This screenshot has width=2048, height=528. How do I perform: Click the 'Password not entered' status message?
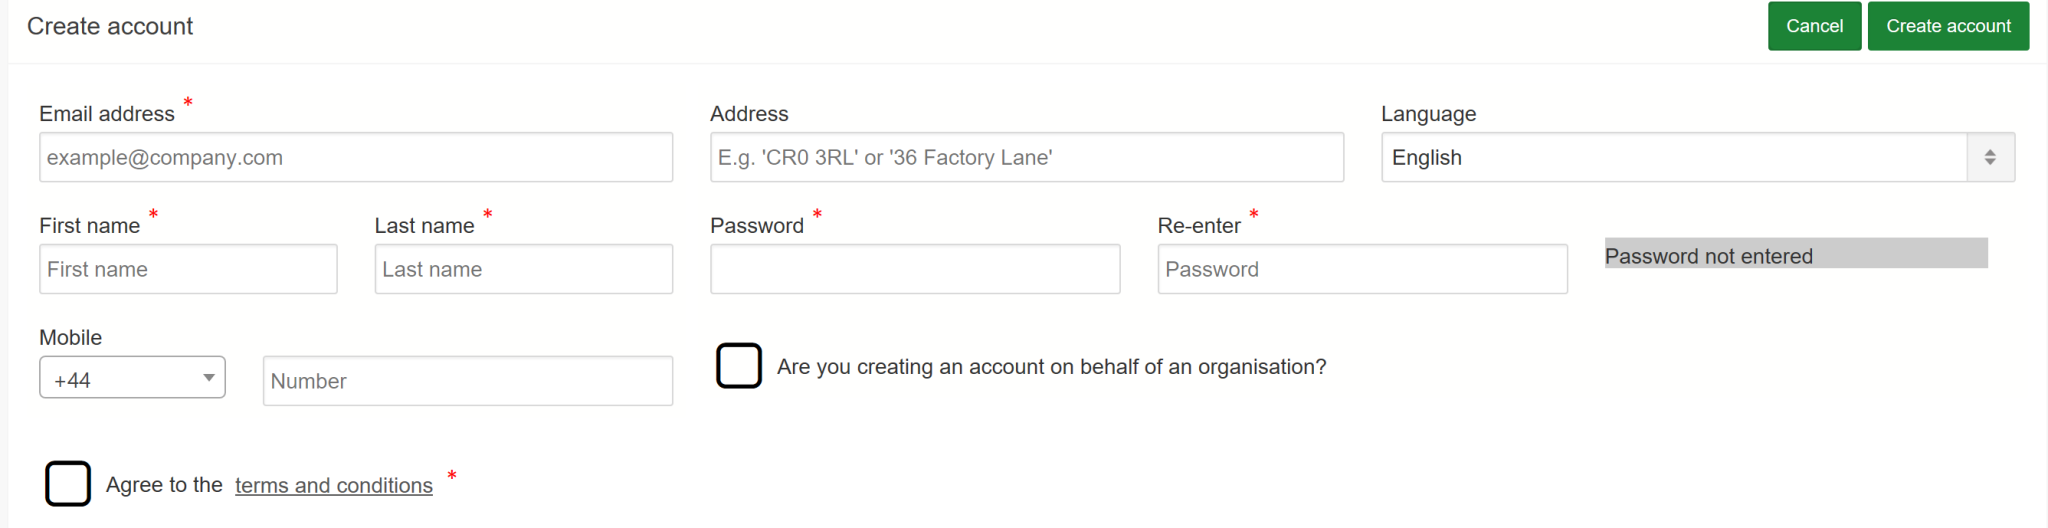1708,256
